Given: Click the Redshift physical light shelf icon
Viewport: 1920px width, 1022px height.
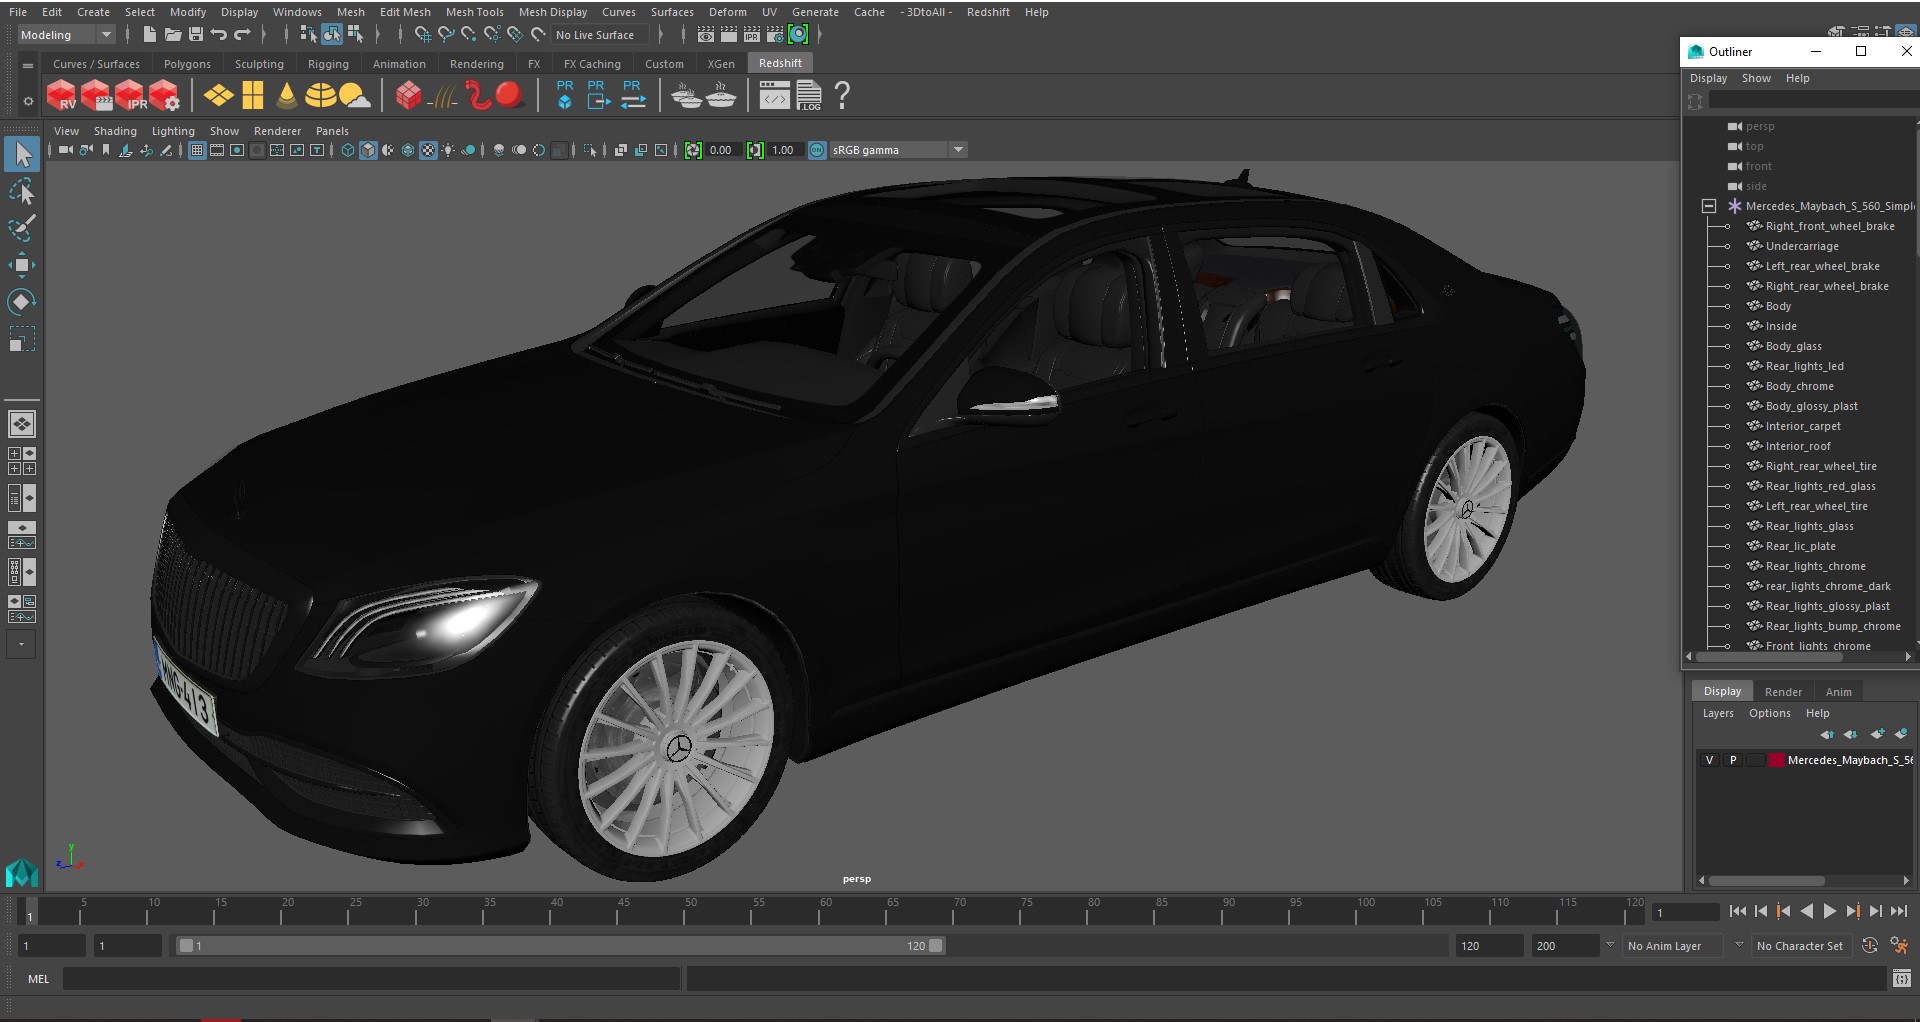Looking at the screenshot, I should click(x=218, y=96).
